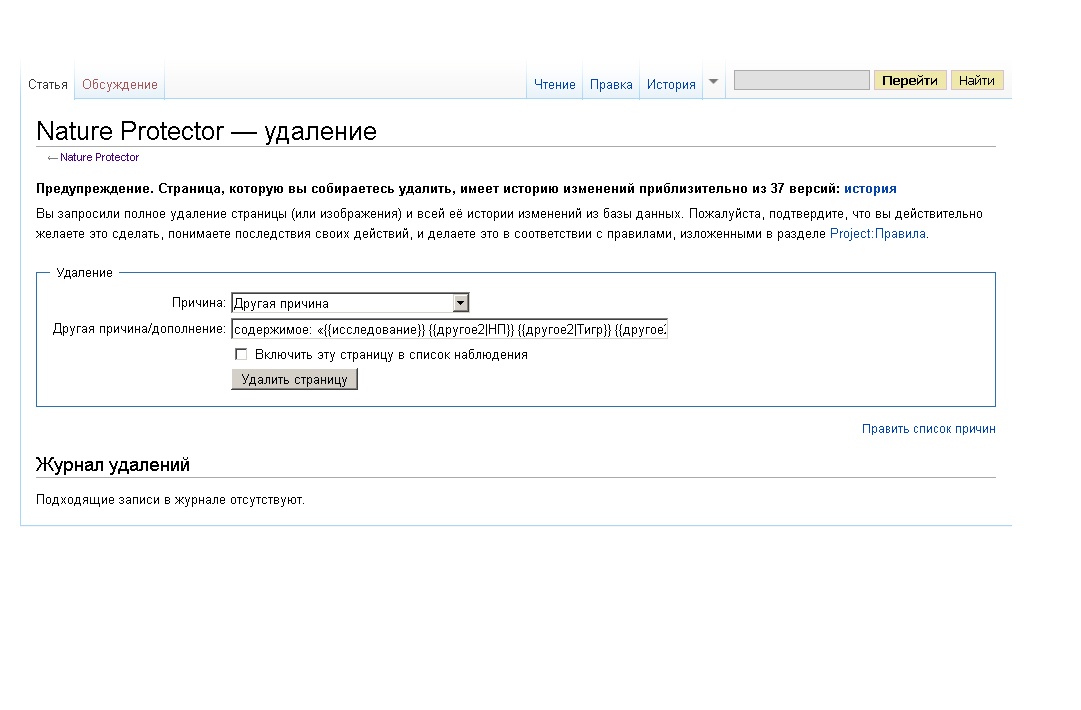The width and height of the screenshot is (1081, 710).
Task: Open the more actions arrow beside История
Action: point(713,82)
